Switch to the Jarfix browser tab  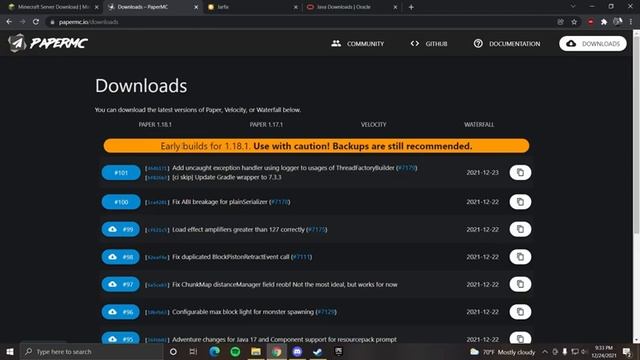(251, 7)
